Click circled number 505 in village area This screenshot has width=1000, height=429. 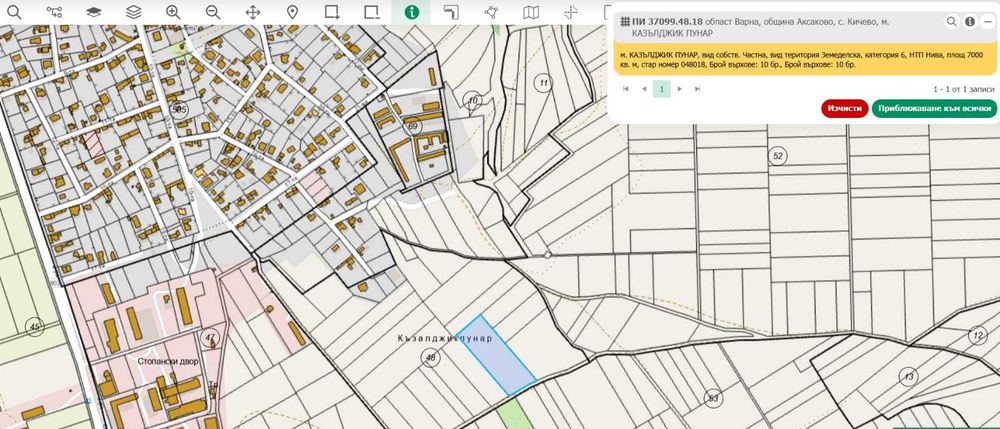point(180,109)
